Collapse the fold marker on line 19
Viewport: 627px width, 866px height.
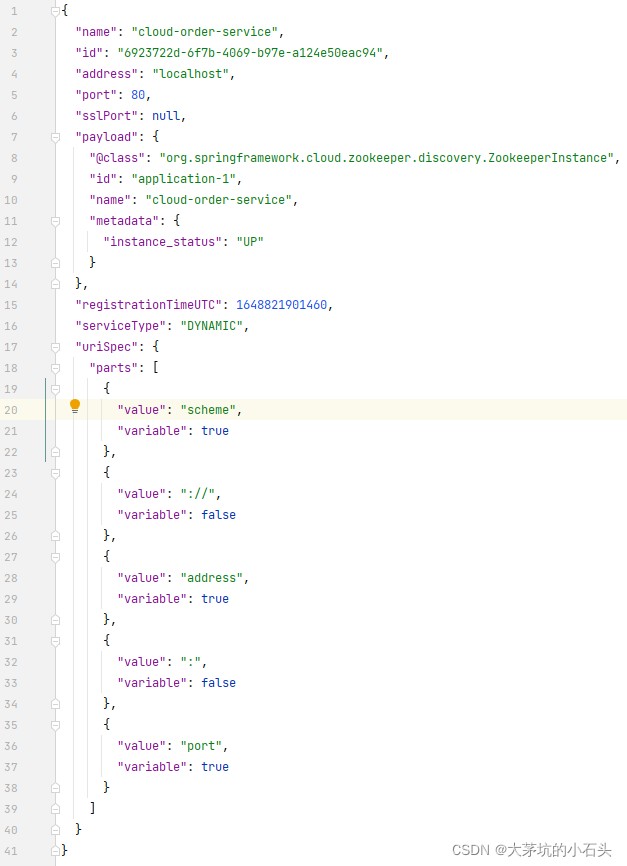[x=55, y=389]
